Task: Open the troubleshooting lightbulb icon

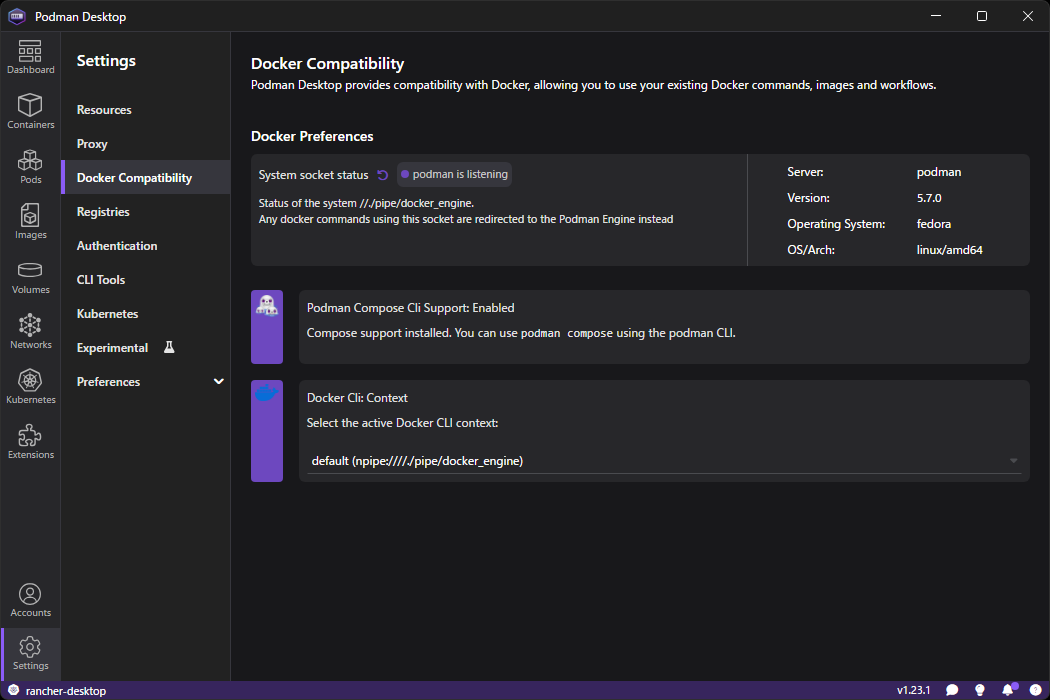Action: tap(980, 690)
